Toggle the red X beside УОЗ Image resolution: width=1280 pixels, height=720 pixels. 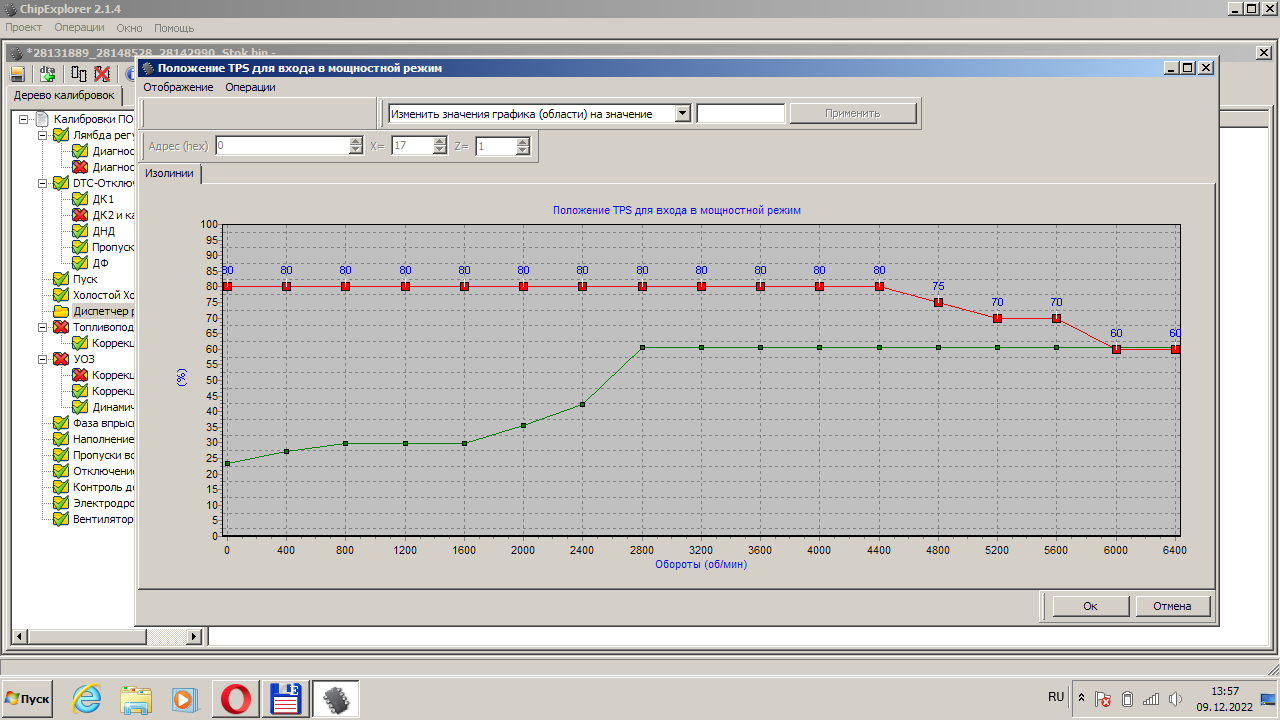coord(61,360)
